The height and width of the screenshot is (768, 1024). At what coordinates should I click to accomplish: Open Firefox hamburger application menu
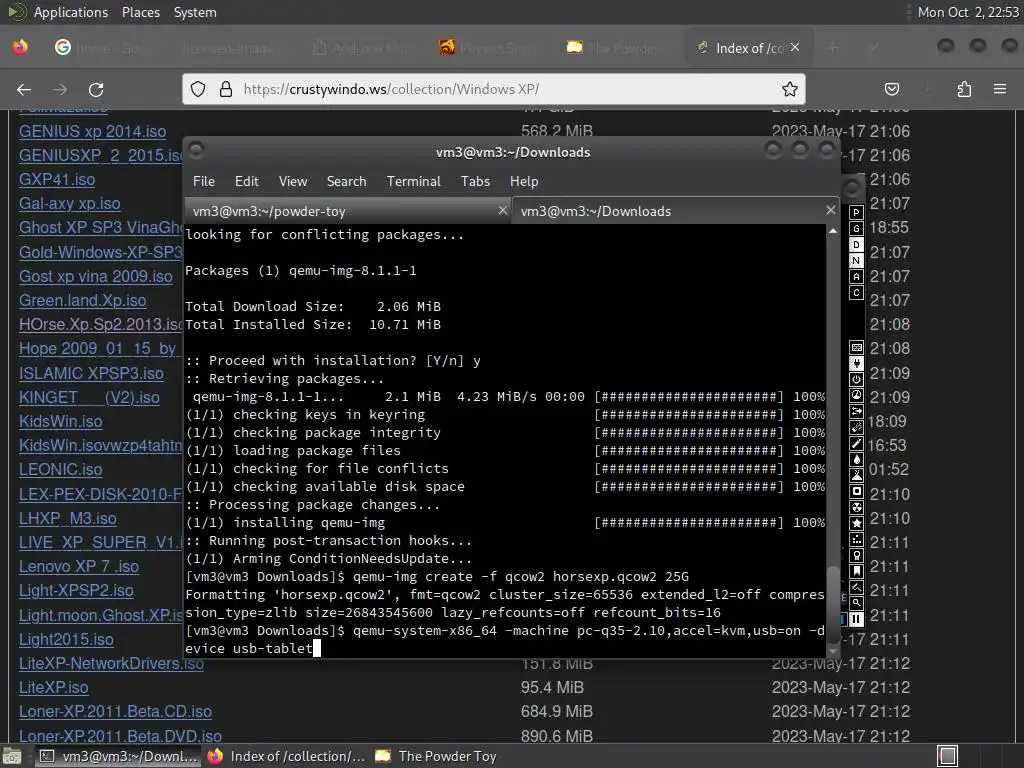click(1000, 89)
